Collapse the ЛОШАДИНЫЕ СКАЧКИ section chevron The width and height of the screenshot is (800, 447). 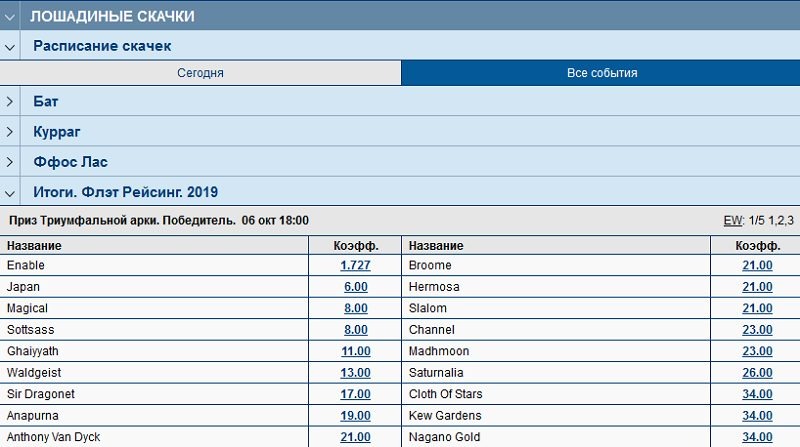point(10,16)
